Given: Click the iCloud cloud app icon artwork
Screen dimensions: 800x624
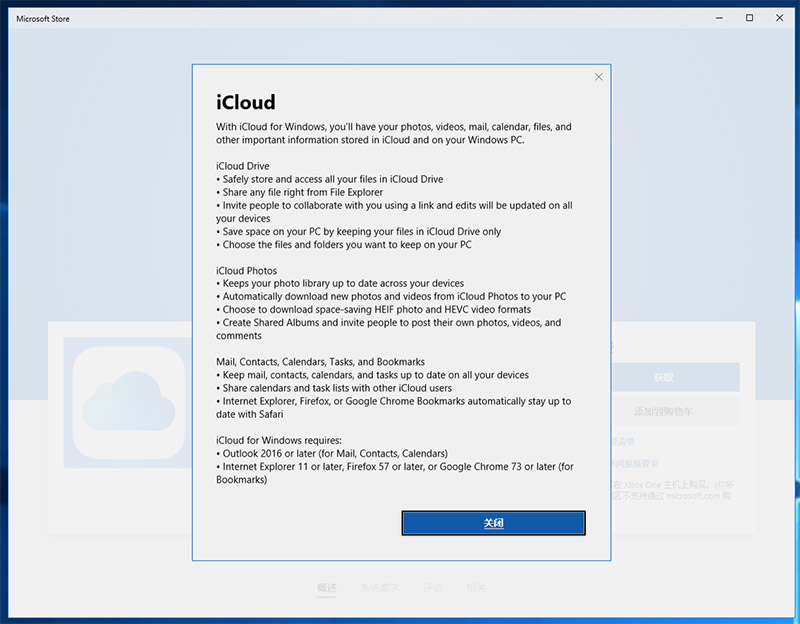Looking at the screenshot, I should click(127, 398).
